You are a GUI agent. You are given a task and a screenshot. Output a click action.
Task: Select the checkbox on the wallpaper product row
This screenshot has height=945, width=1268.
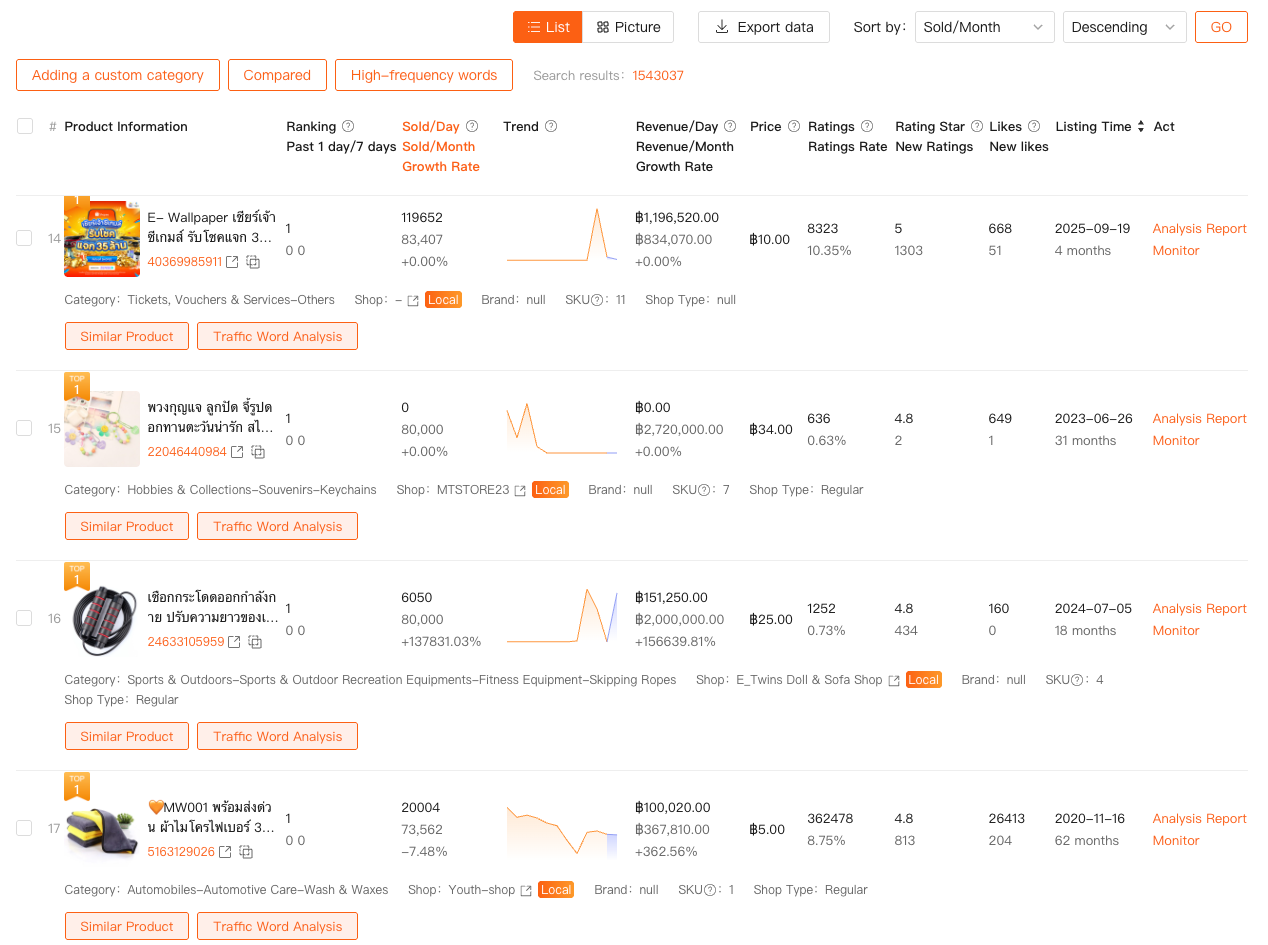point(24,238)
